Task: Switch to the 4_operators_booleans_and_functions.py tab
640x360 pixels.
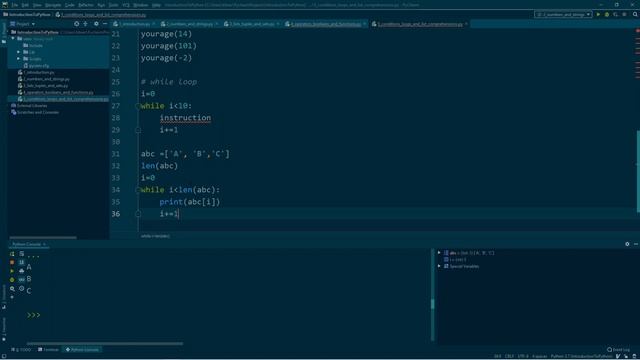Action: click(x=325, y=24)
